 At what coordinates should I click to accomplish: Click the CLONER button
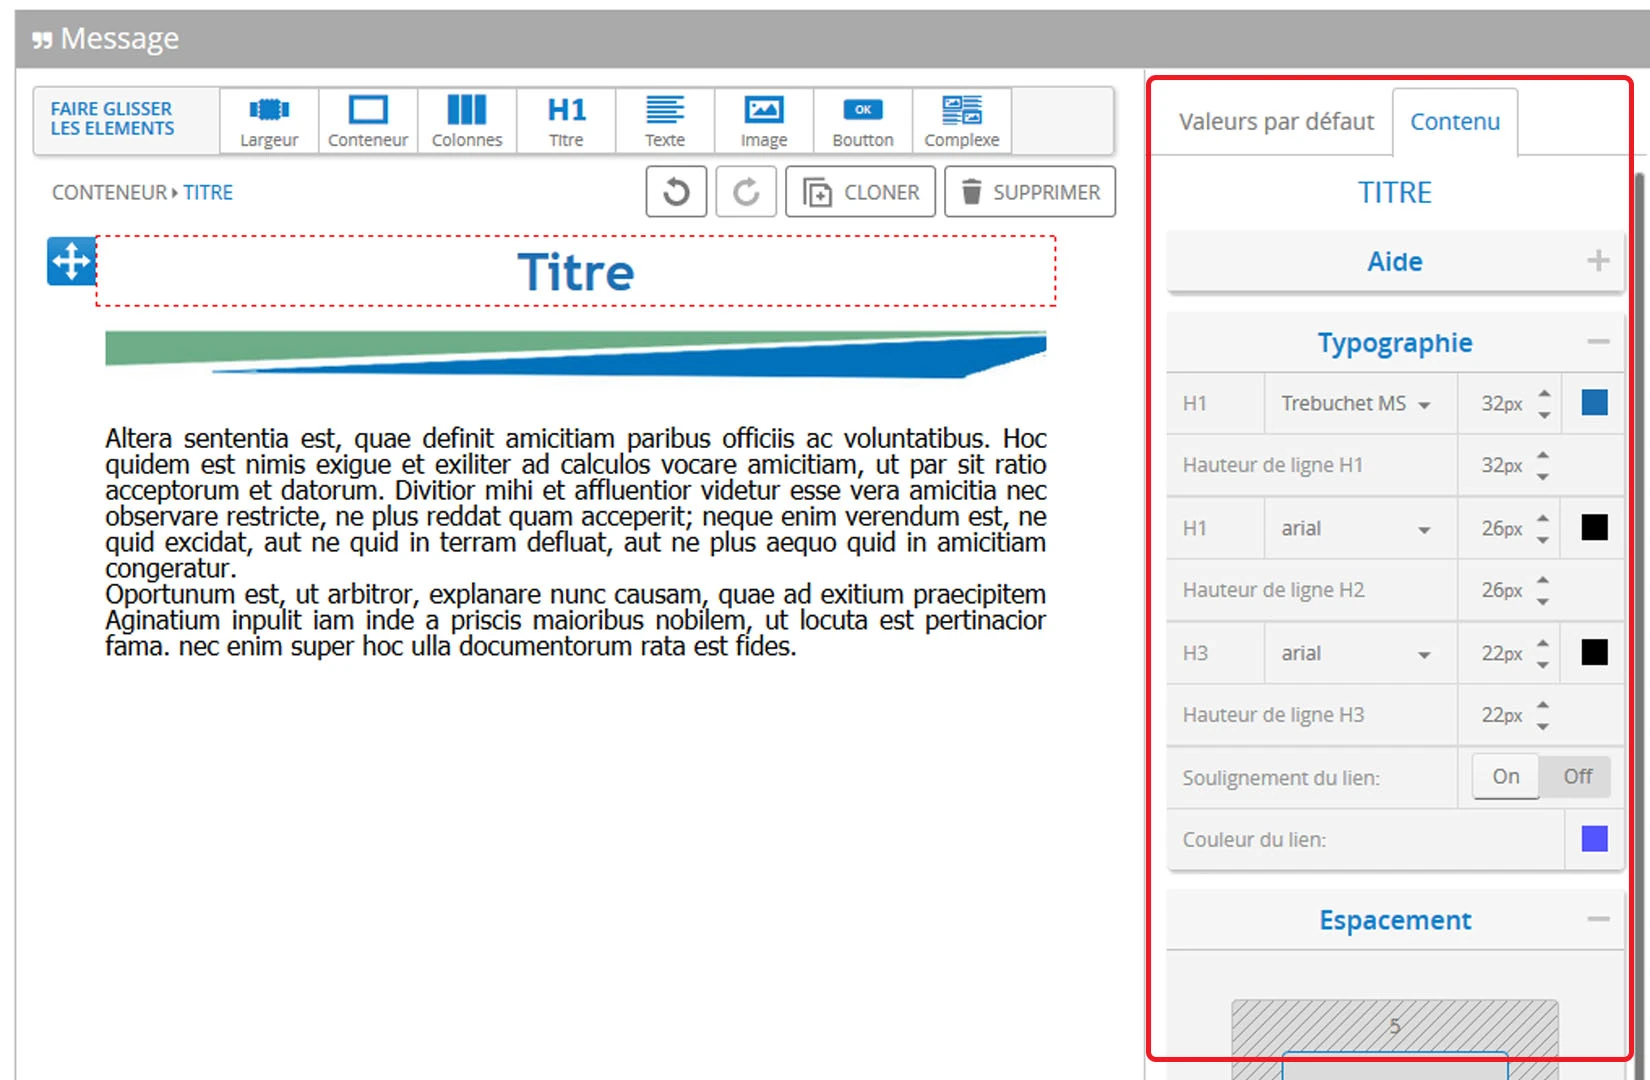click(861, 192)
